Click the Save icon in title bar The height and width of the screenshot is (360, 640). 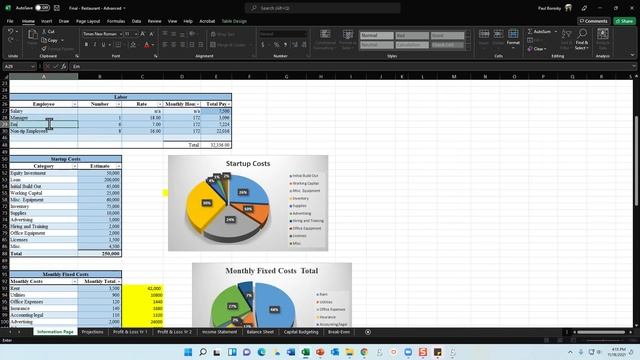point(57,8)
